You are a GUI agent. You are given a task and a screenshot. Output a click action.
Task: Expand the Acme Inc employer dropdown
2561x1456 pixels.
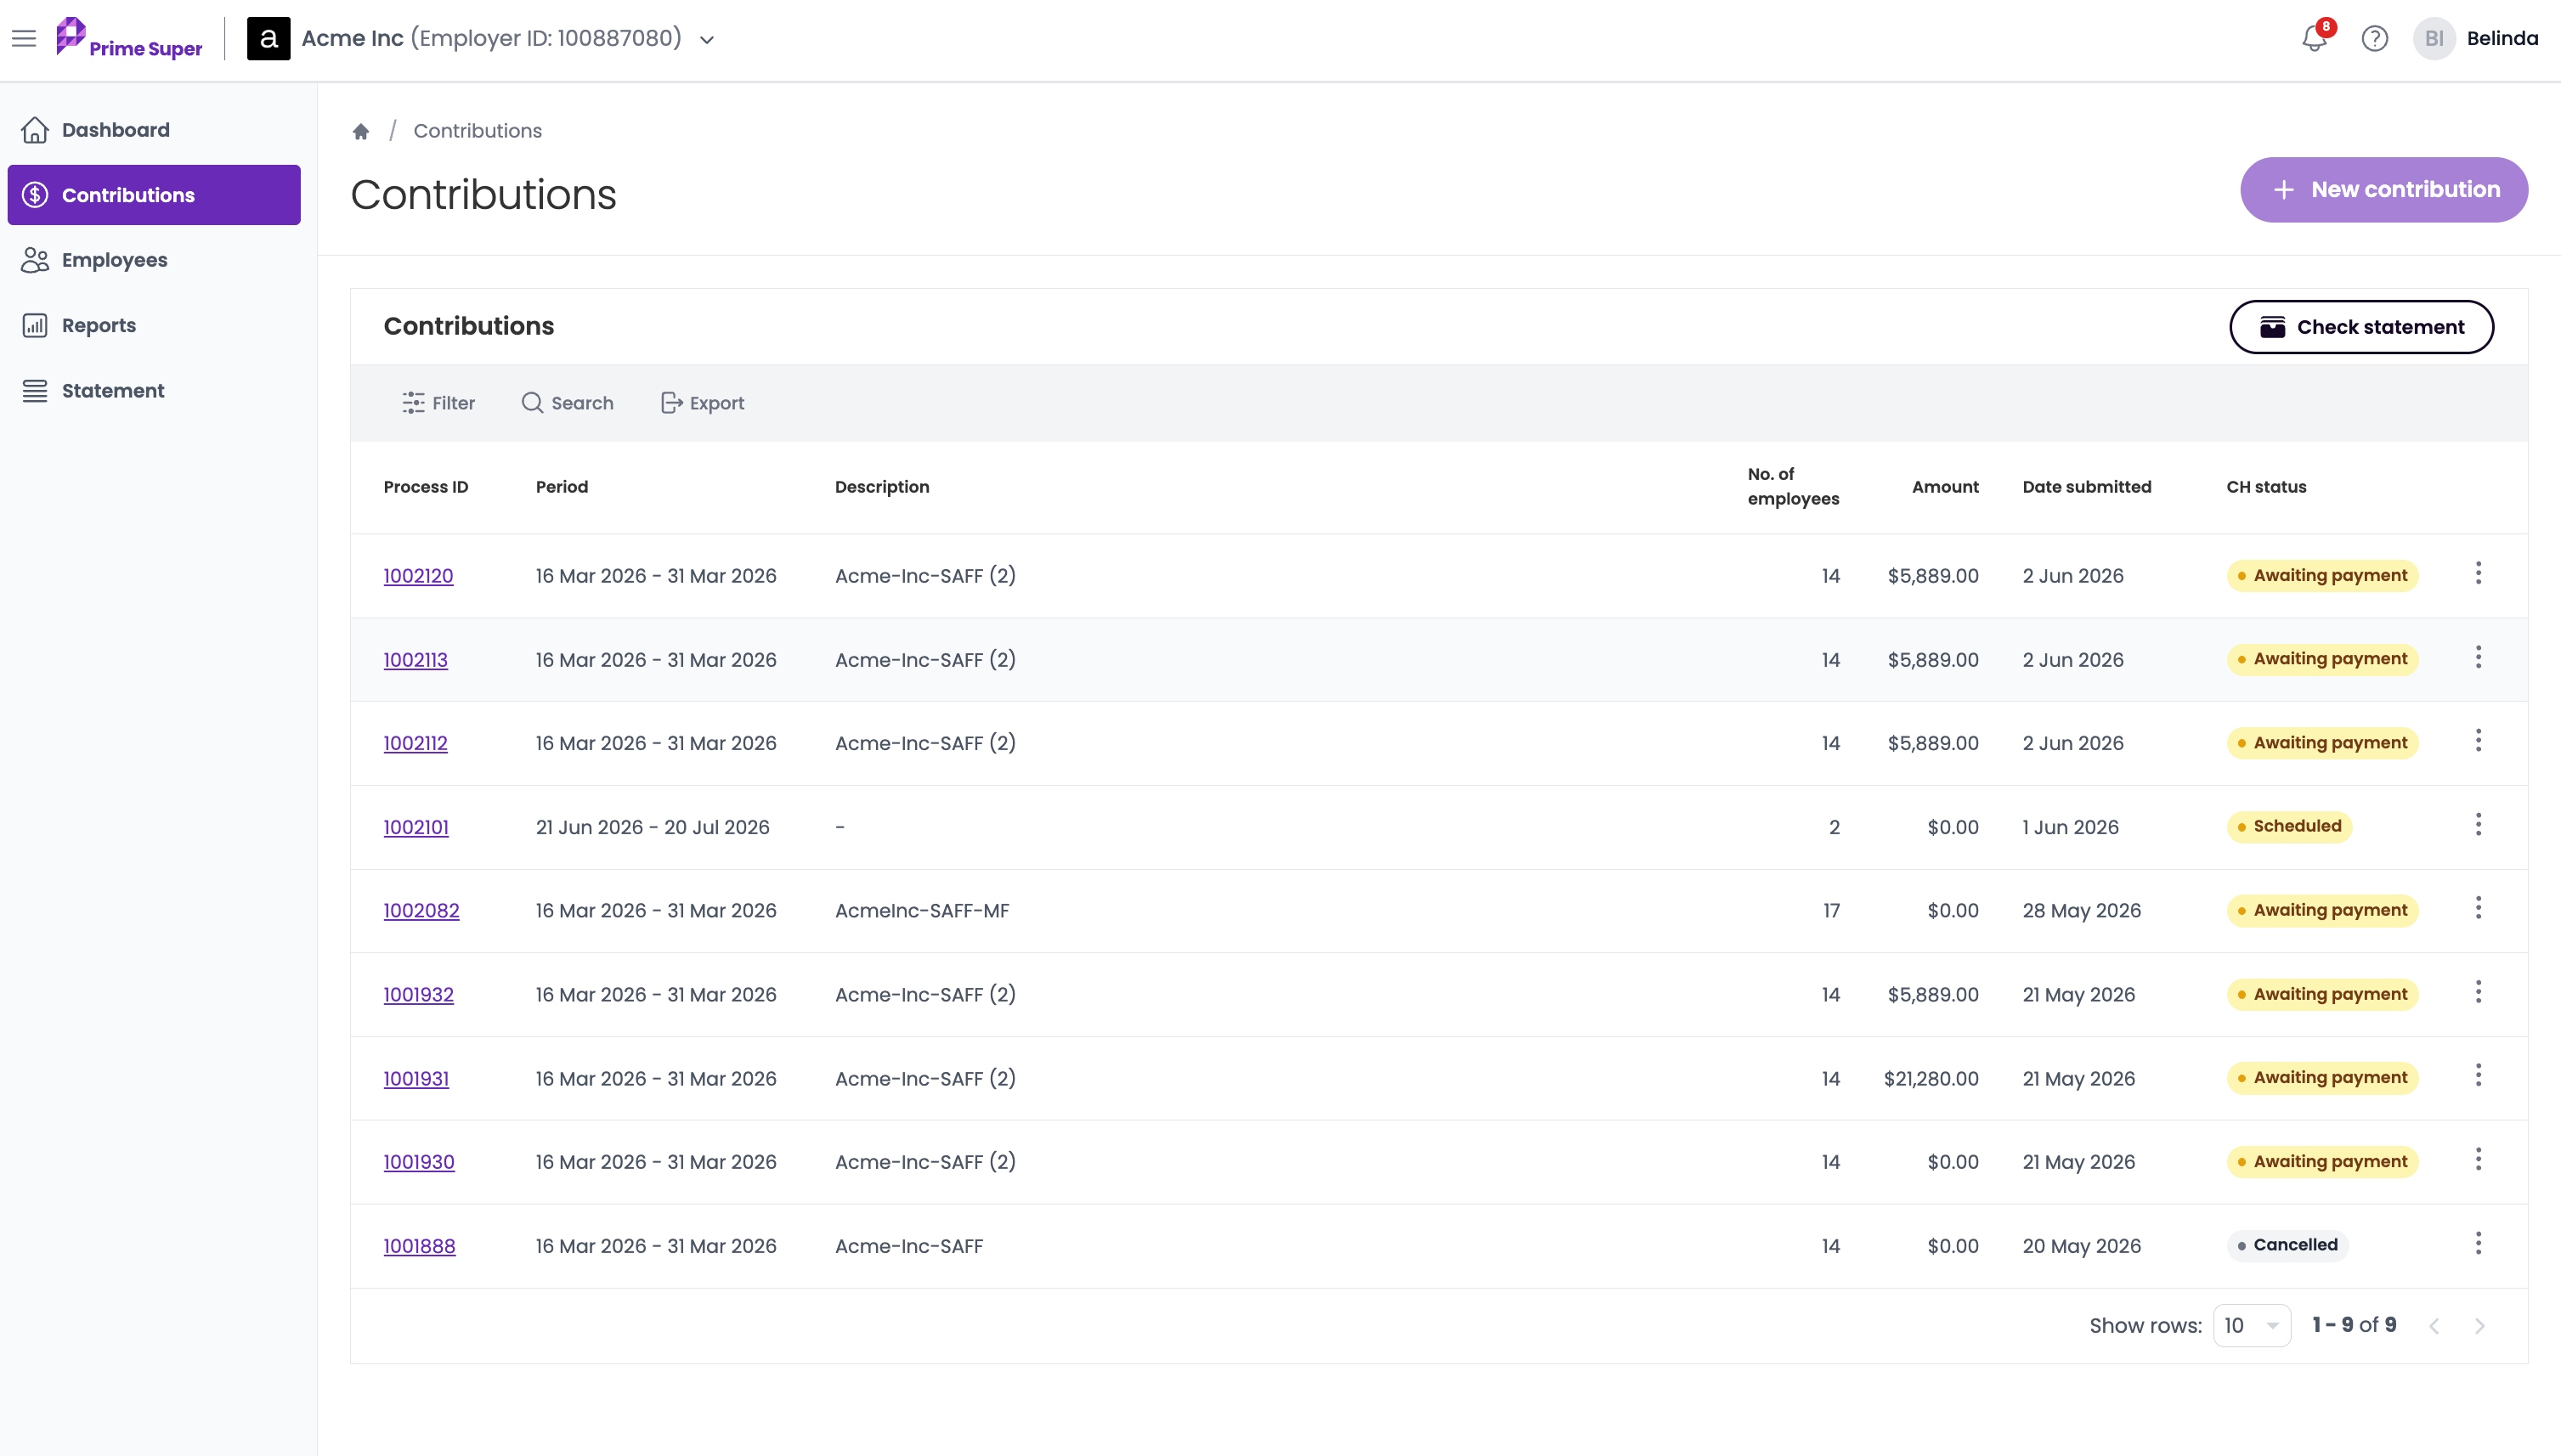(x=707, y=40)
